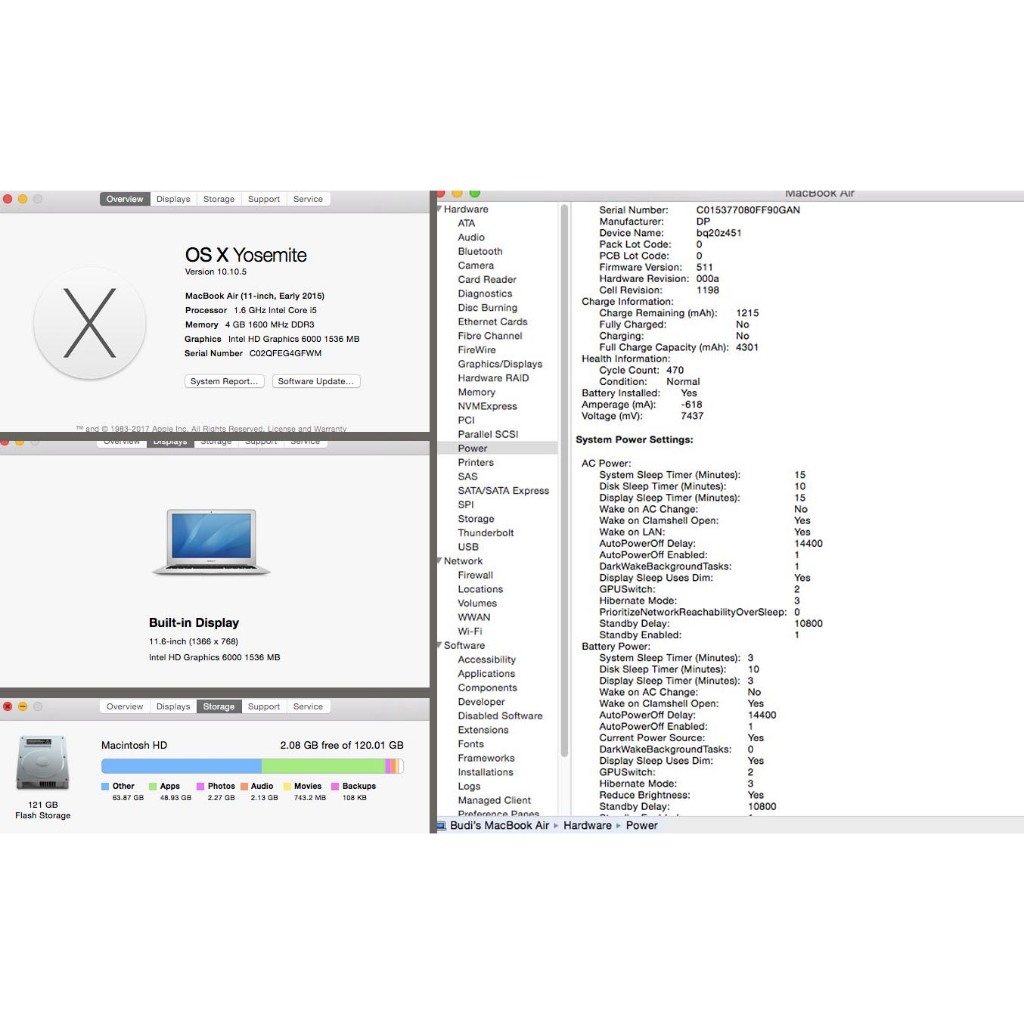Collapse the Hardware section in sidebar
Image resolution: width=1024 pixels, height=1024 pixels.
(440, 209)
